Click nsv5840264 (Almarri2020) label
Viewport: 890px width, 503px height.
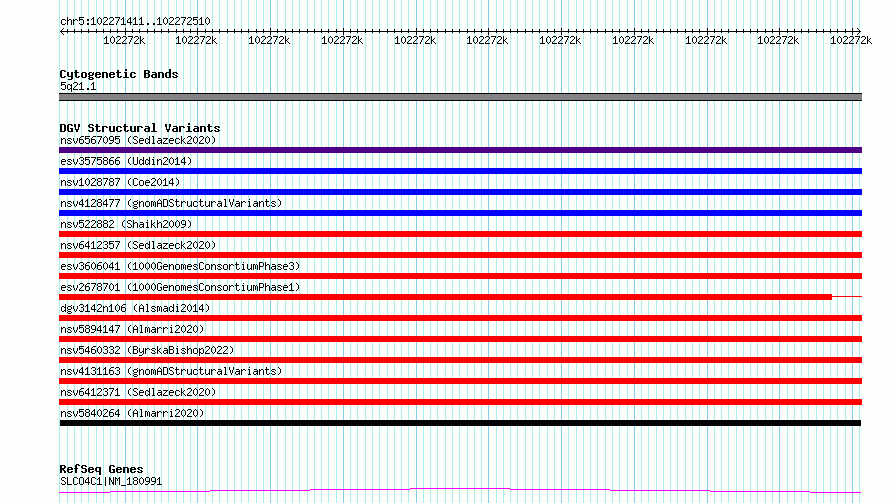point(132,413)
